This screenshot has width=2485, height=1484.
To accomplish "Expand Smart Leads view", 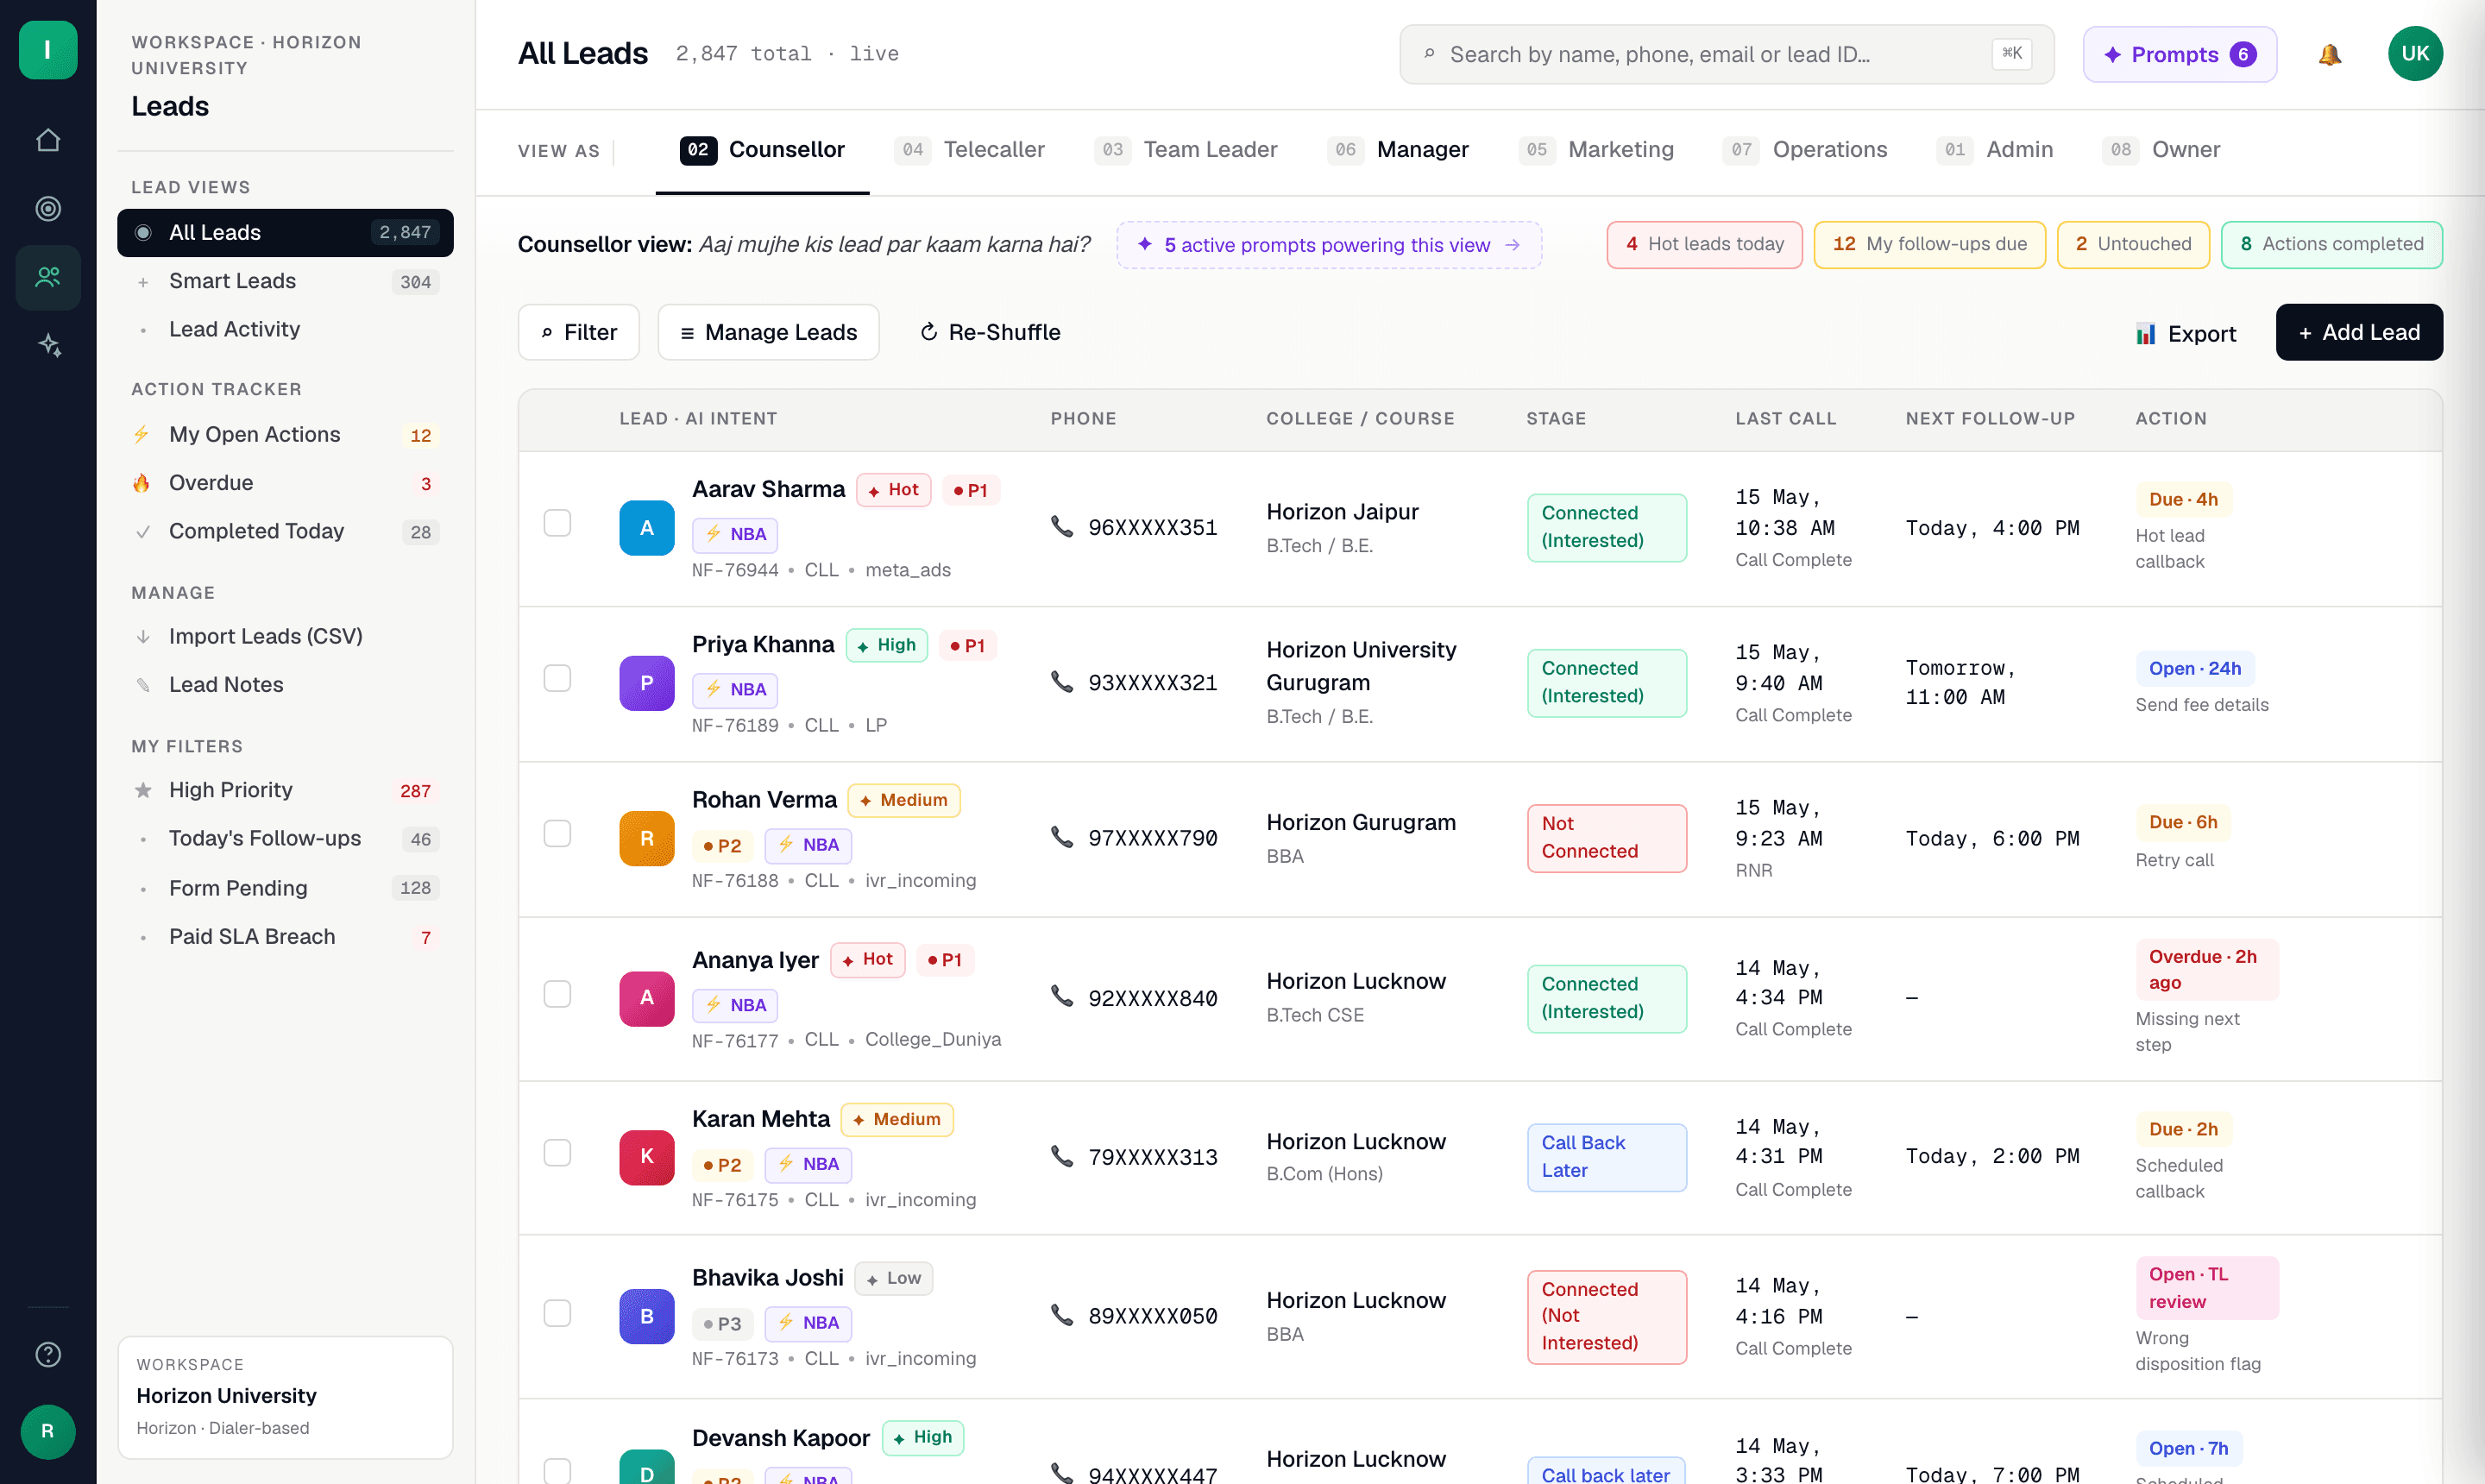I will coord(285,281).
